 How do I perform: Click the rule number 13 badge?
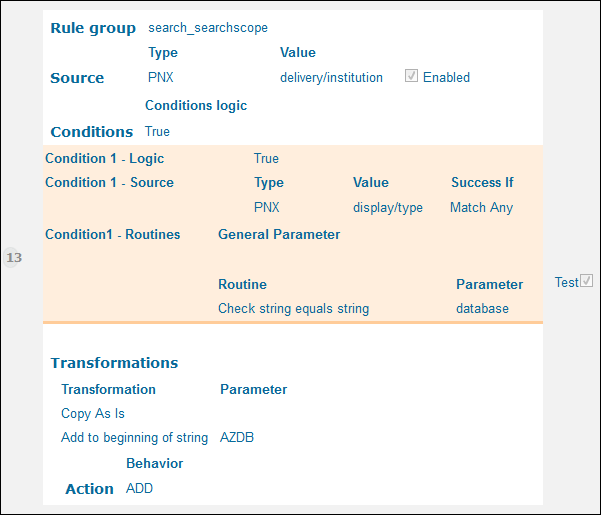click(x=14, y=258)
